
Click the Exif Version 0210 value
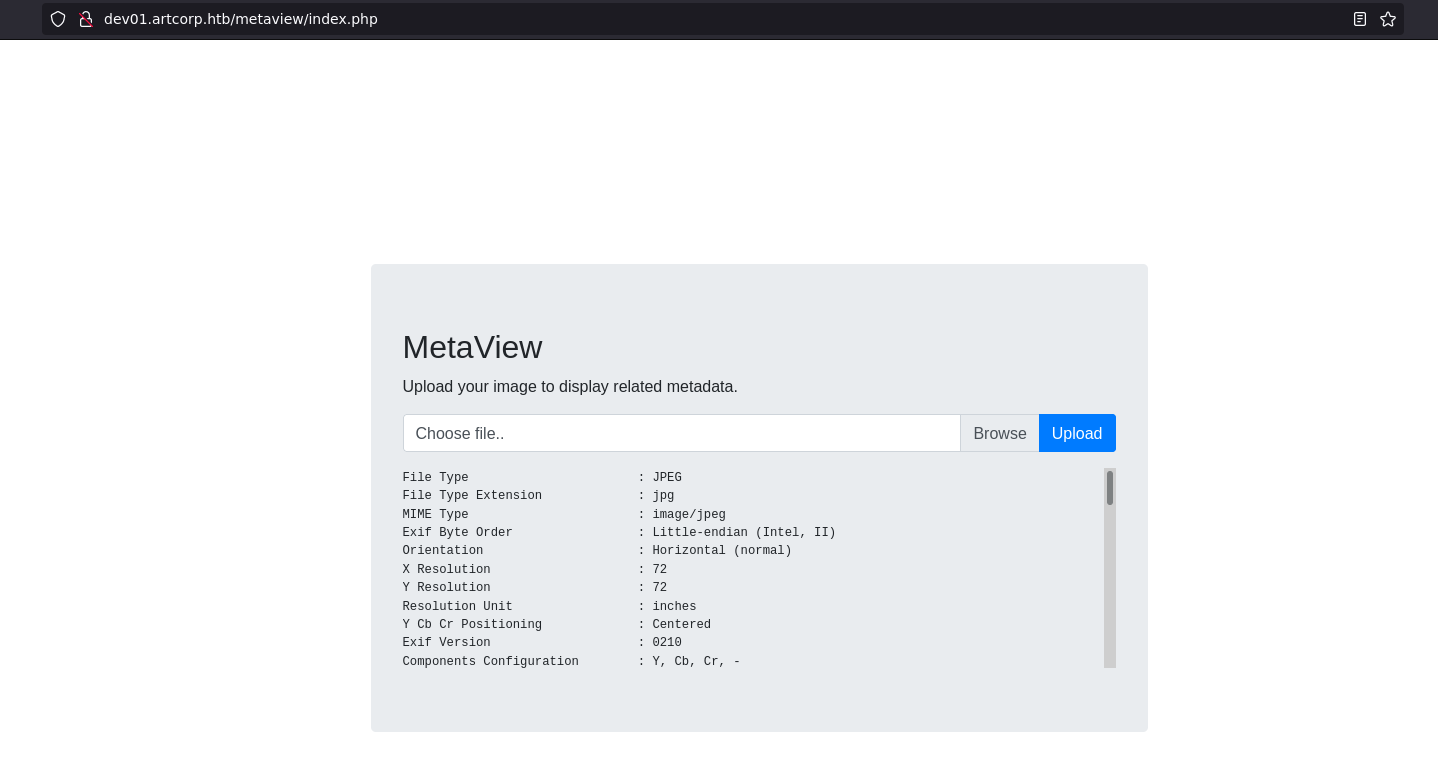pyautogui.click(x=666, y=643)
